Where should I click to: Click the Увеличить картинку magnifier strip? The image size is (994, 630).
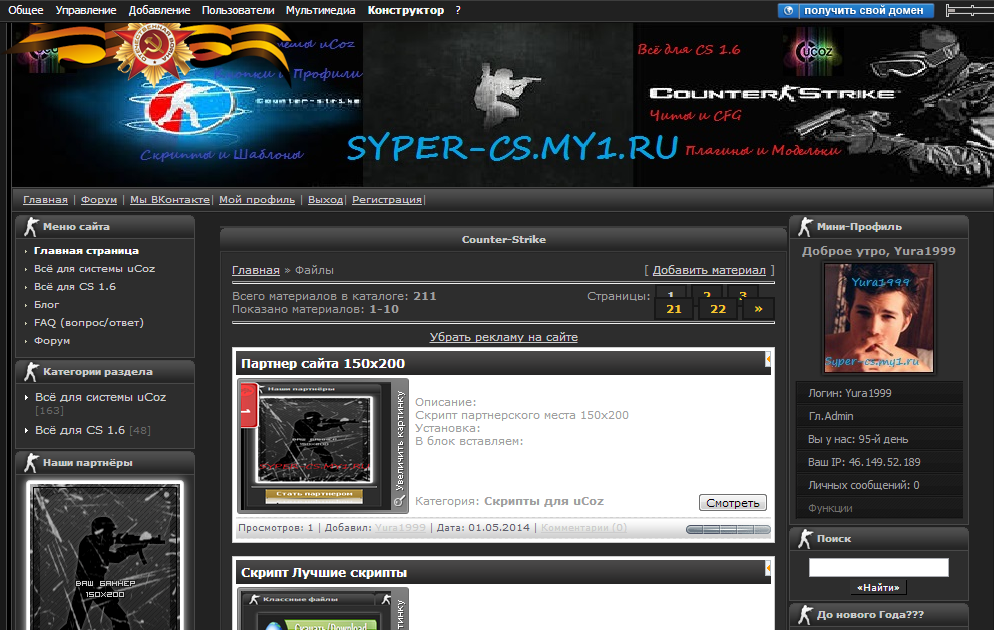pyautogui.click(x=399, y=446)
